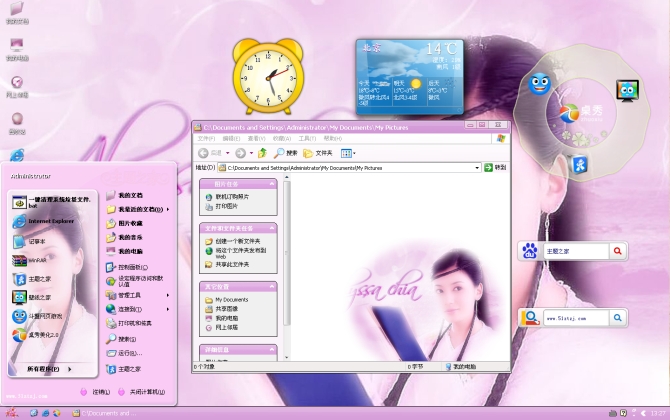Expand 我最近的文档 recent documents submenu
The height and width of the screenshot is (420, 670).
137,209
